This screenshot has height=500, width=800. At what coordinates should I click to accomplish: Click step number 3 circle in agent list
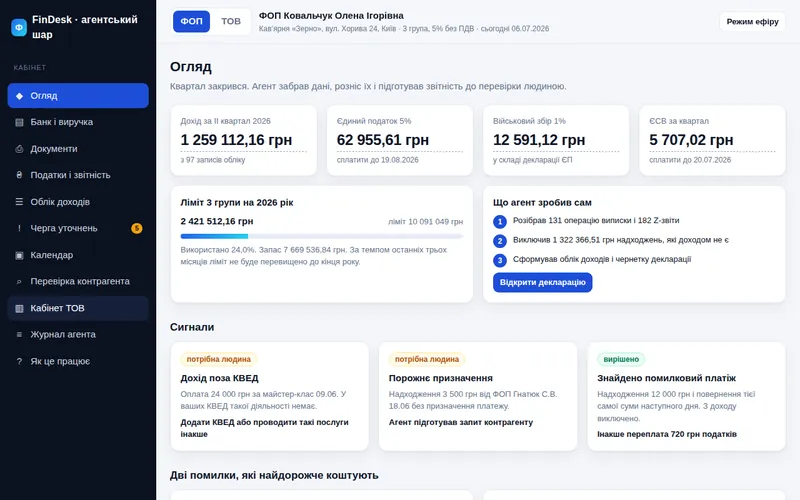pos(500,260)
